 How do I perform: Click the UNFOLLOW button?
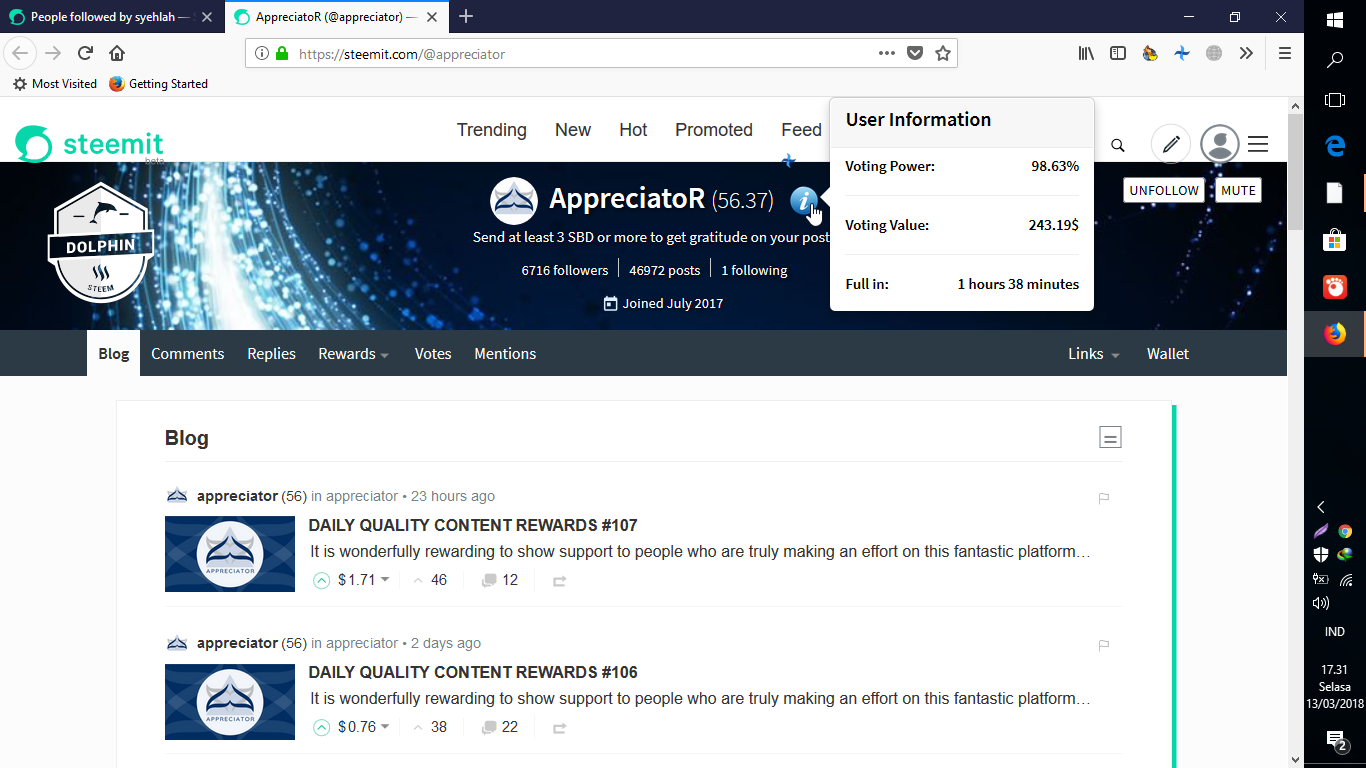click(x=1163, y=190)
